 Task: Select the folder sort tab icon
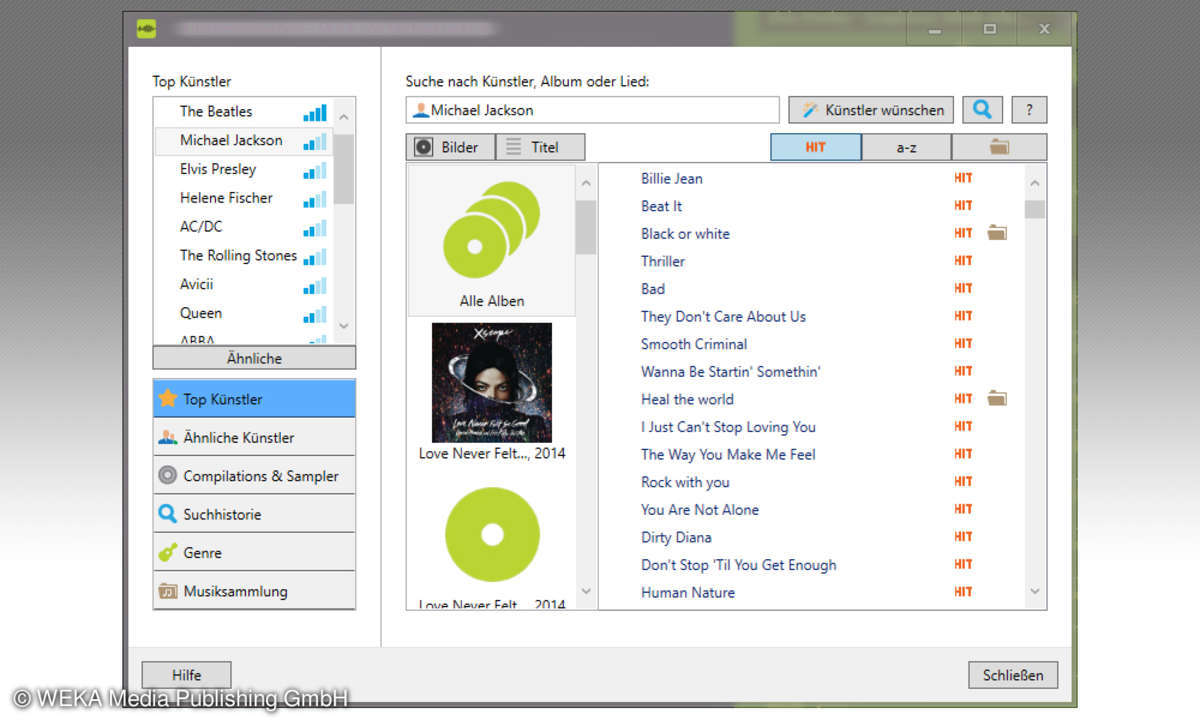coord(999,147)
